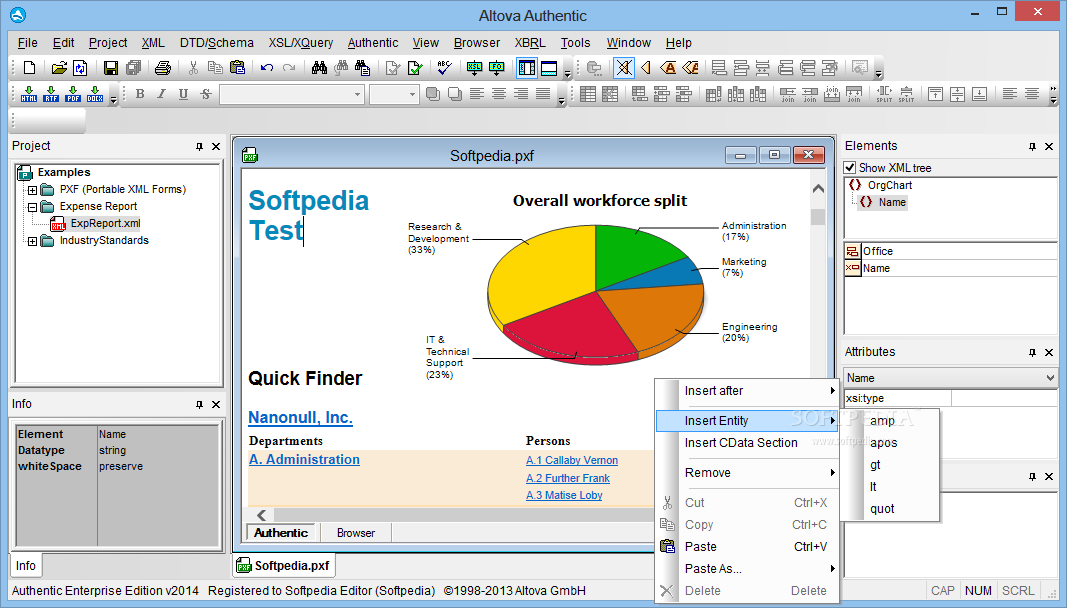Open the A.3 Matise Loby link
The image size is (1067, 608).
564,495
